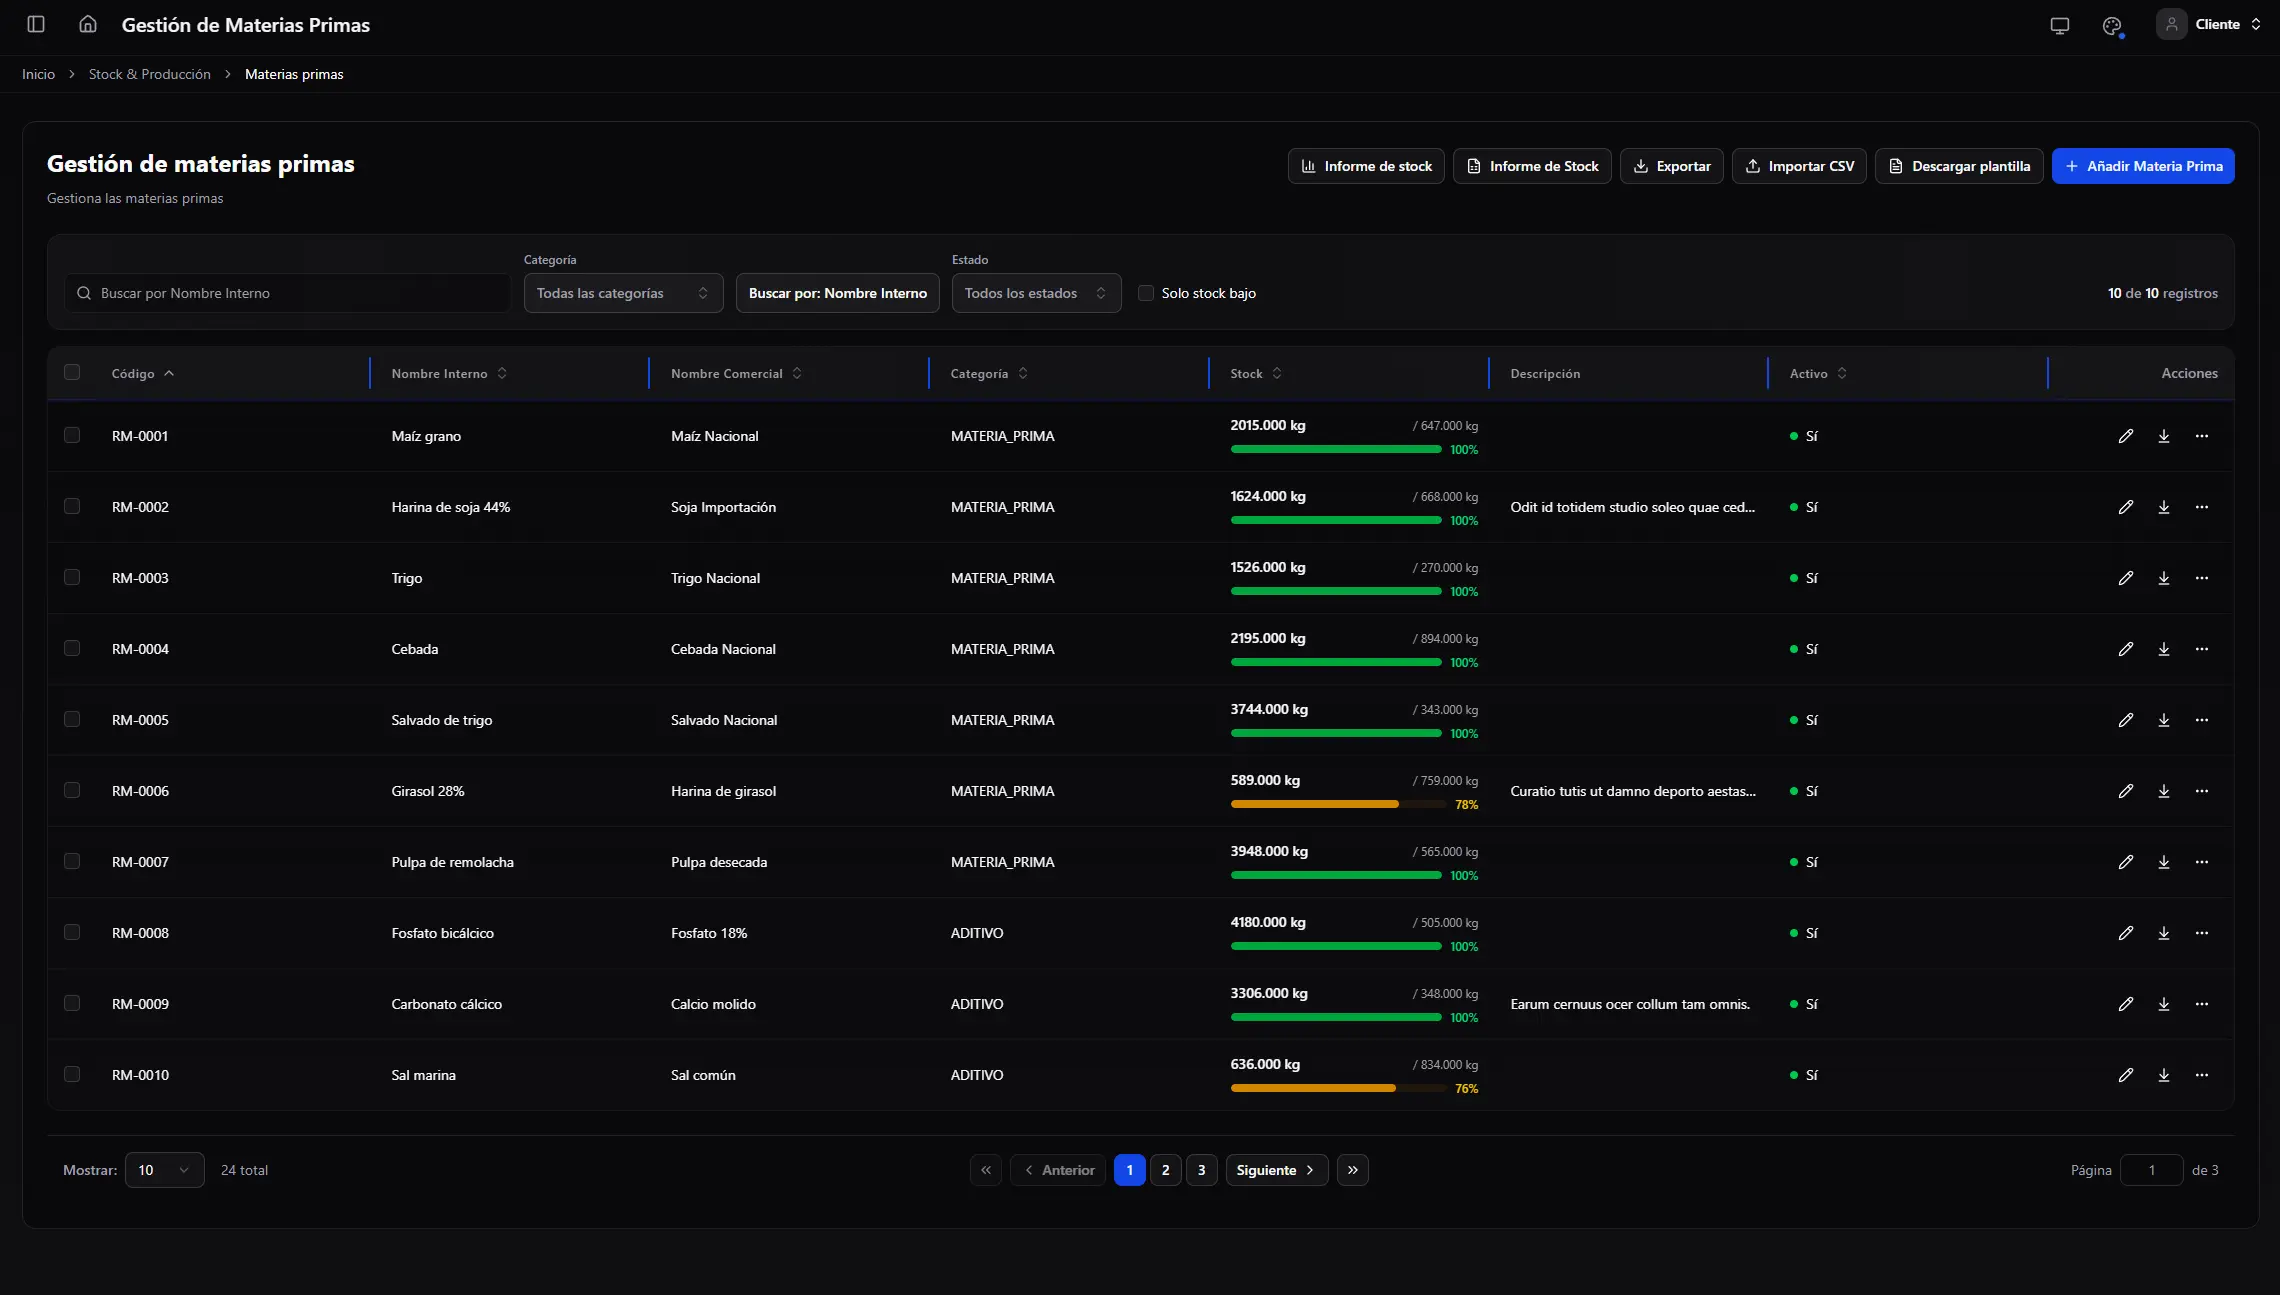Open more actions for RM-0004 Cebada
The width and height of the screenshot is (2280, 1295).
(x=2202, y=649)
